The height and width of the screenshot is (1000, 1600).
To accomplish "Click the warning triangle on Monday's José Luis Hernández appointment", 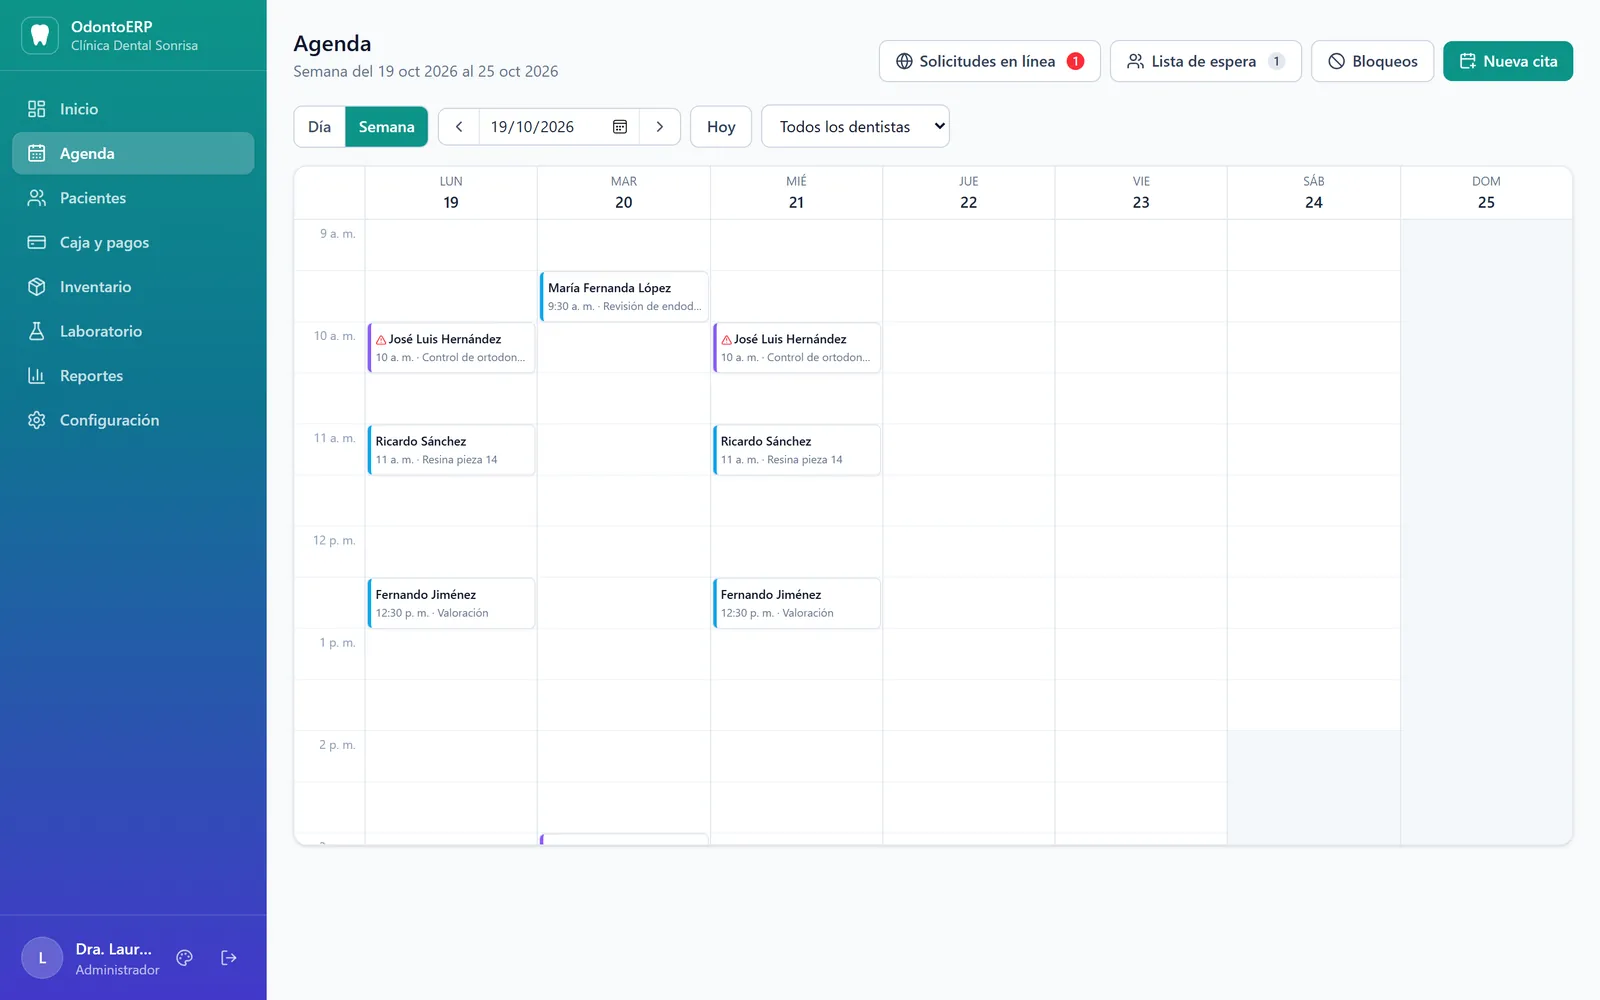I will (381, 340).
